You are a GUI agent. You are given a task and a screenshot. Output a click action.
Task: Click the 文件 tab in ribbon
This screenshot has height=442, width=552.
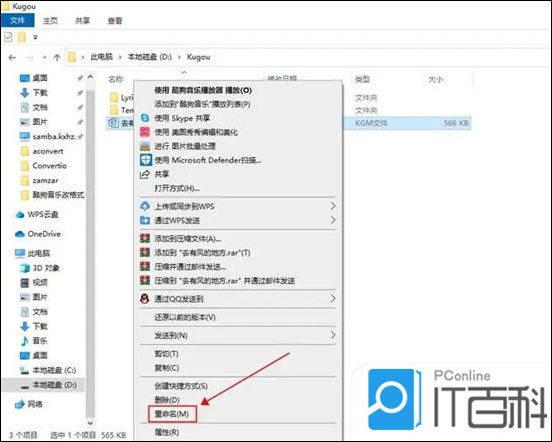point(18,20)
